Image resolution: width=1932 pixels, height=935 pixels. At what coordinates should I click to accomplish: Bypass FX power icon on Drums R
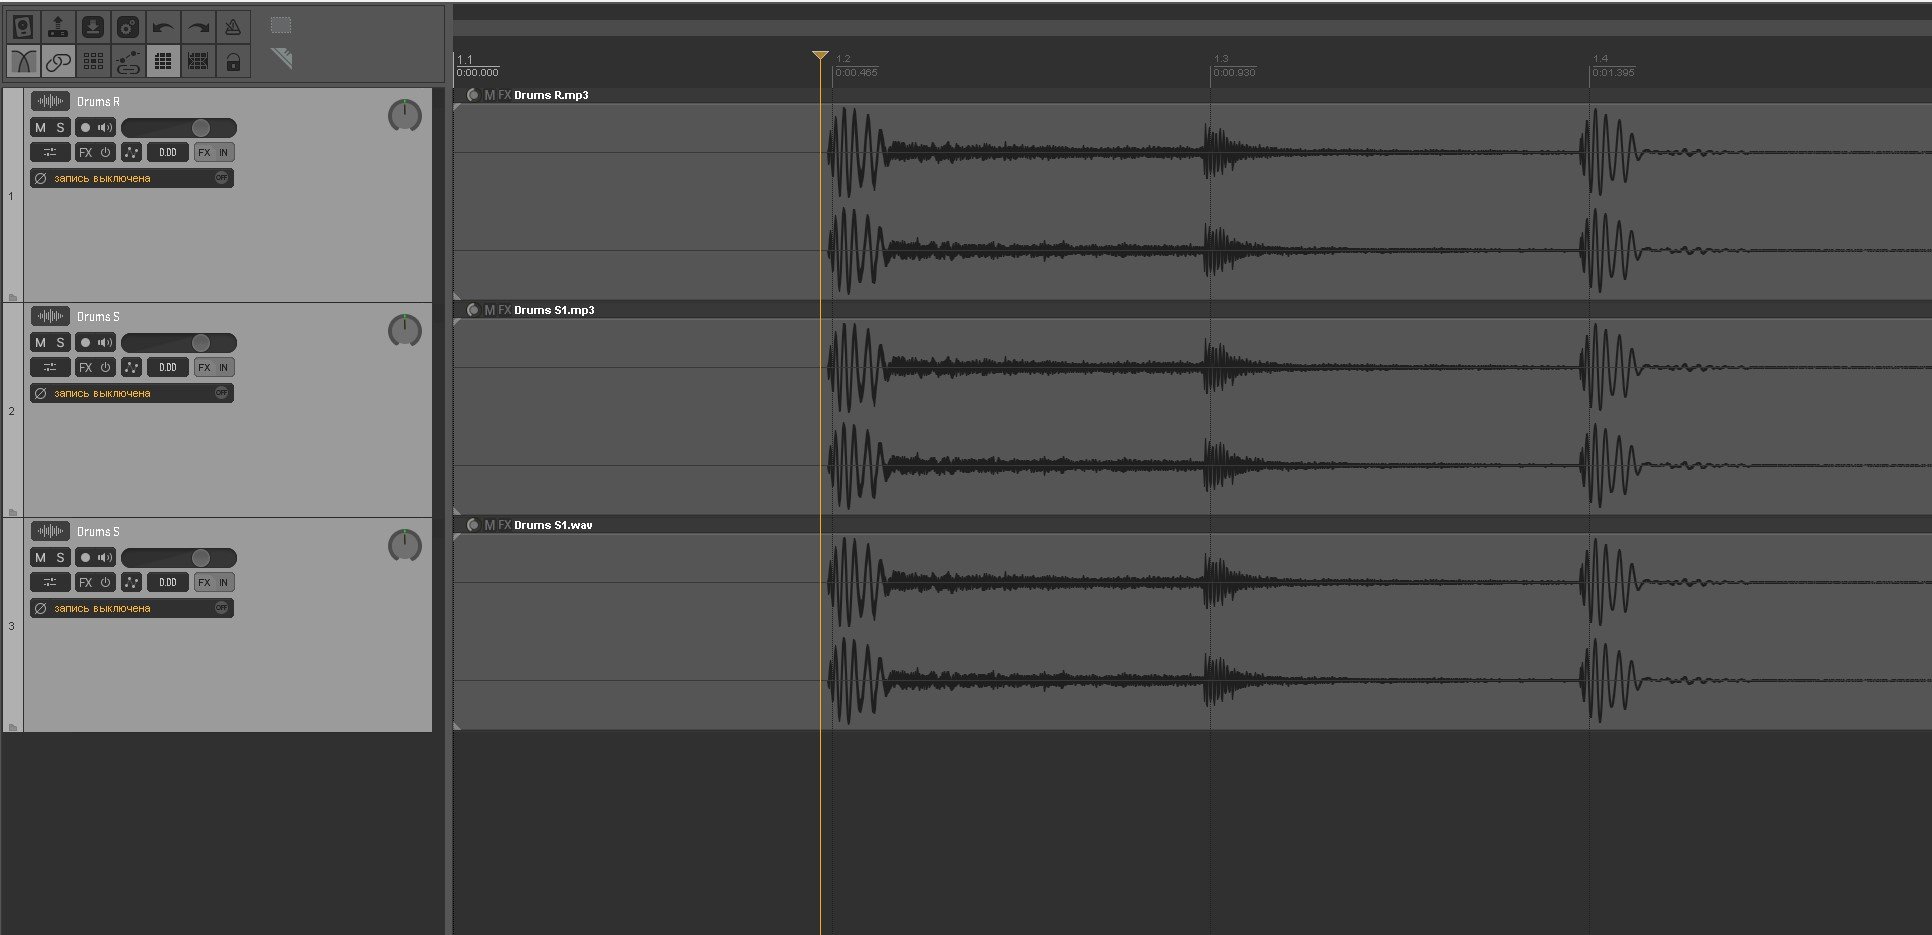(106, 152)
